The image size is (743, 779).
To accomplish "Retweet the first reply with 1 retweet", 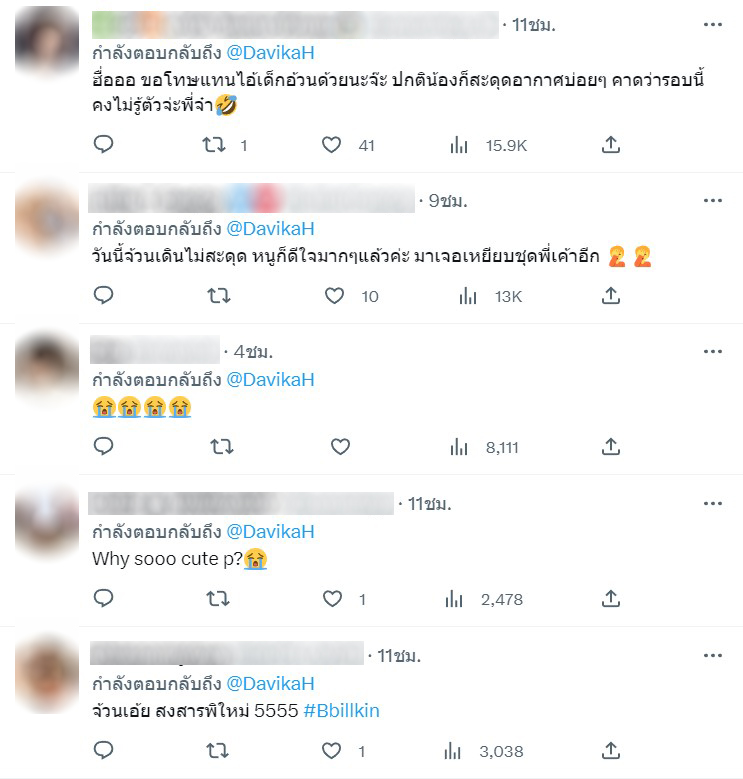I will tap(214, 145).
